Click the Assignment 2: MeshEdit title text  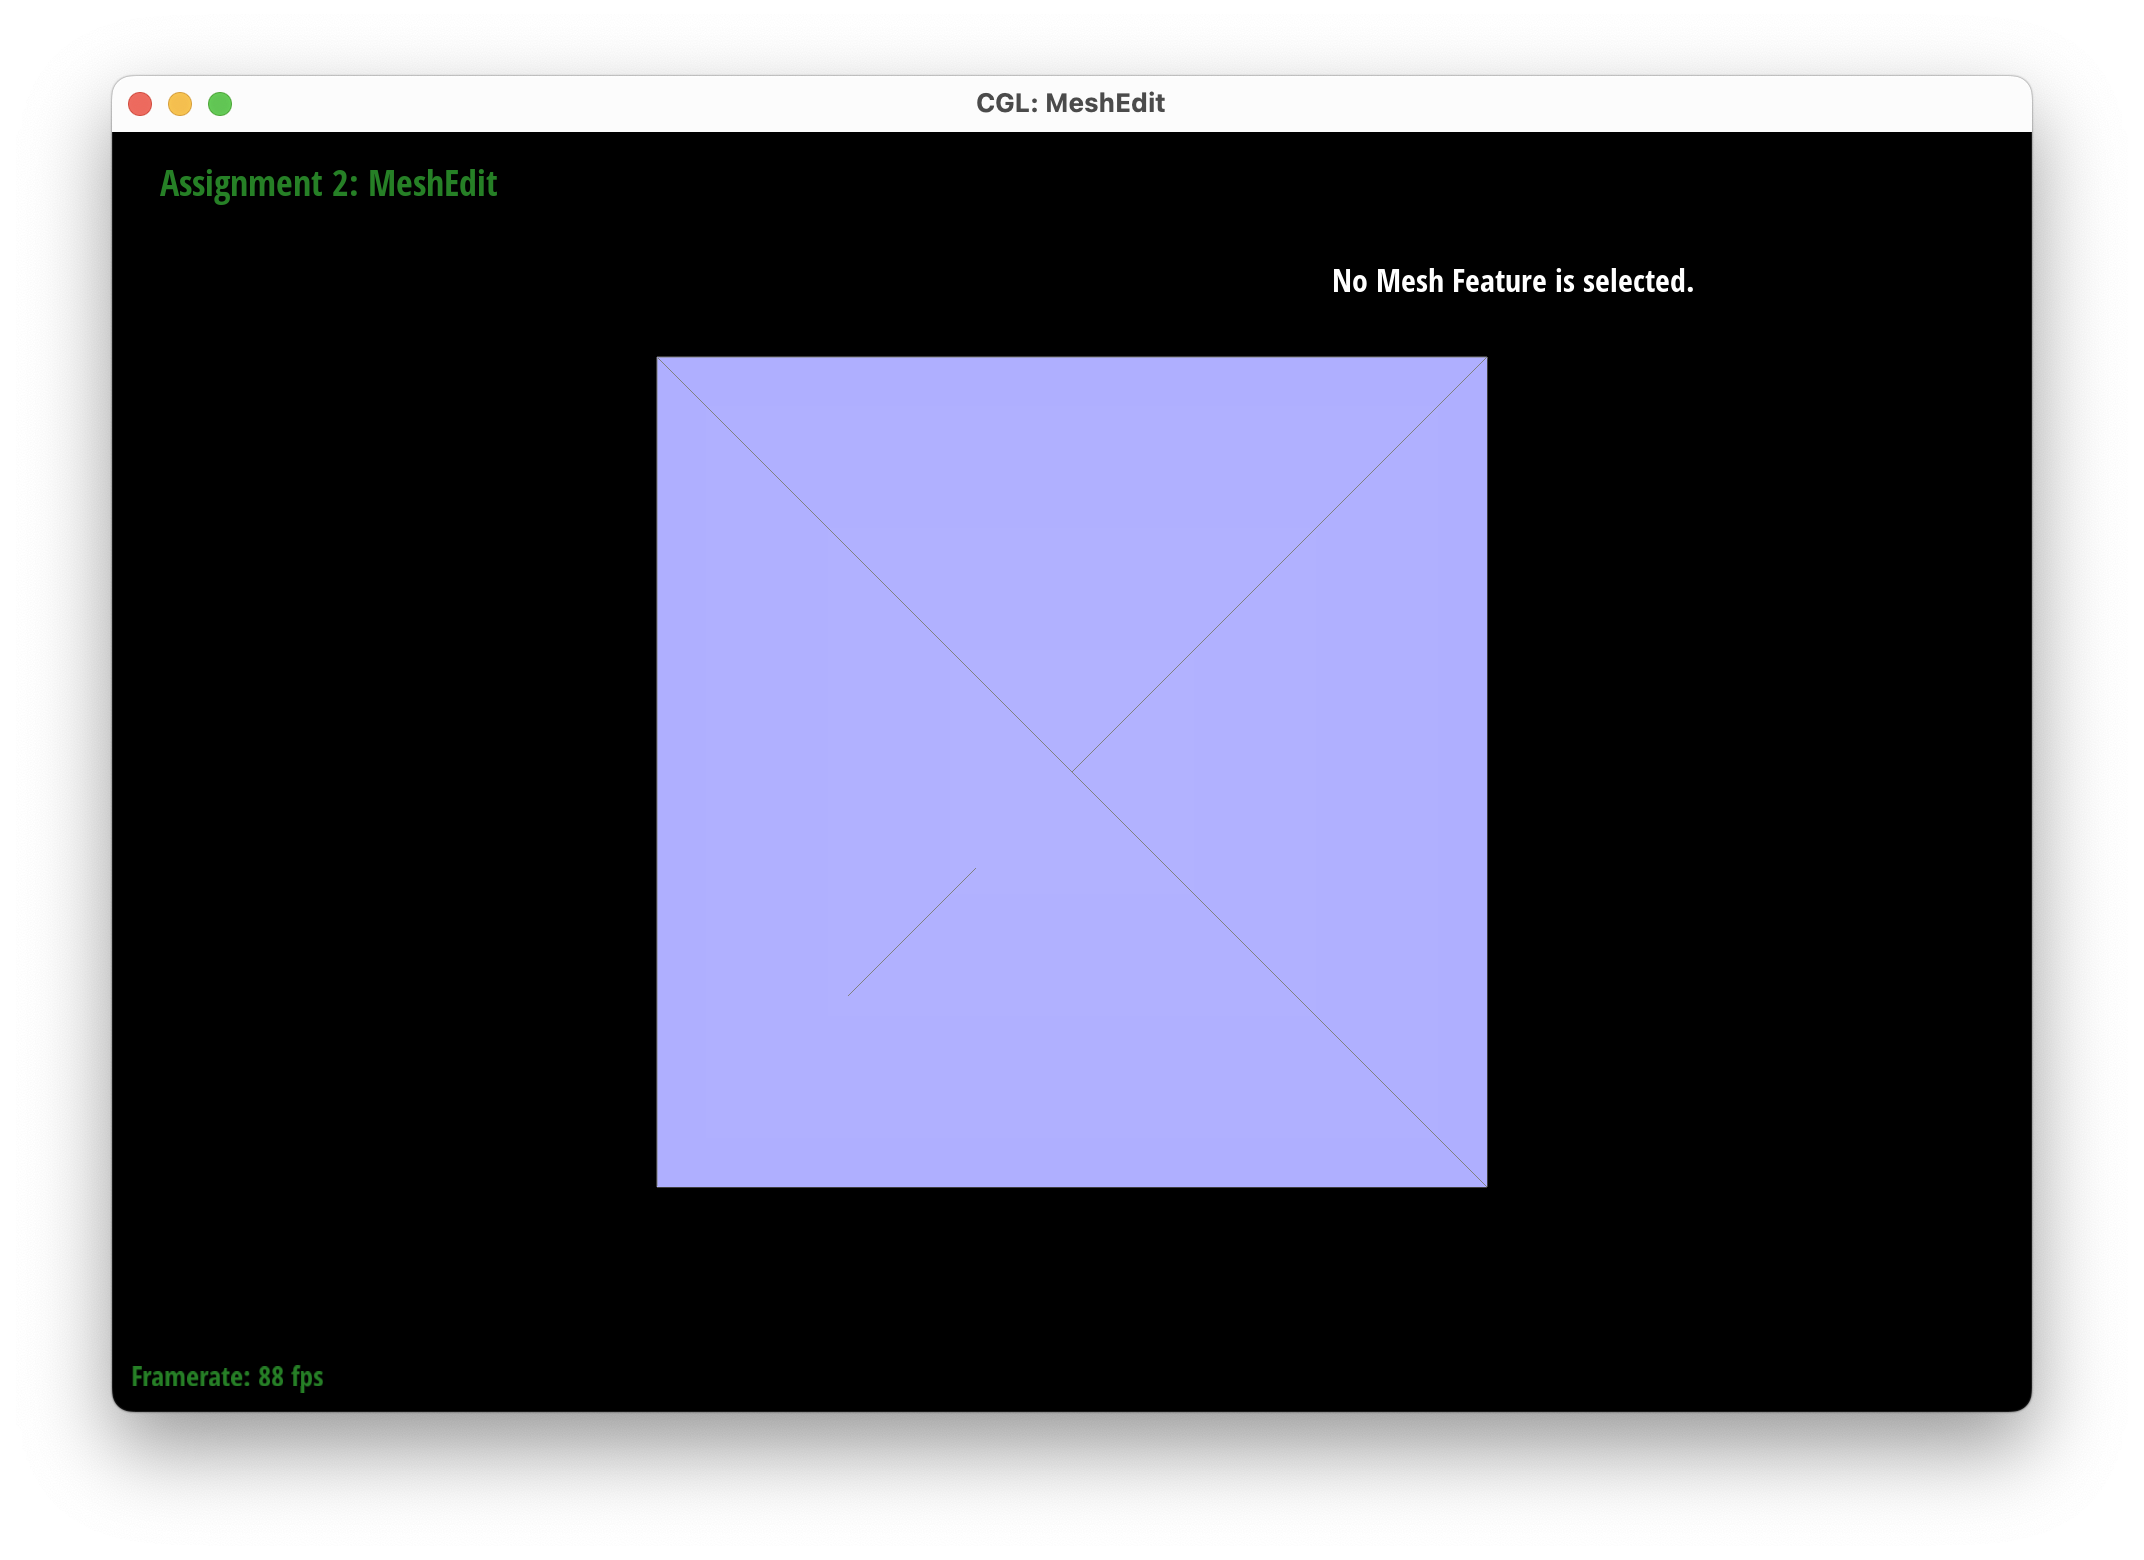tap(328, 183)
